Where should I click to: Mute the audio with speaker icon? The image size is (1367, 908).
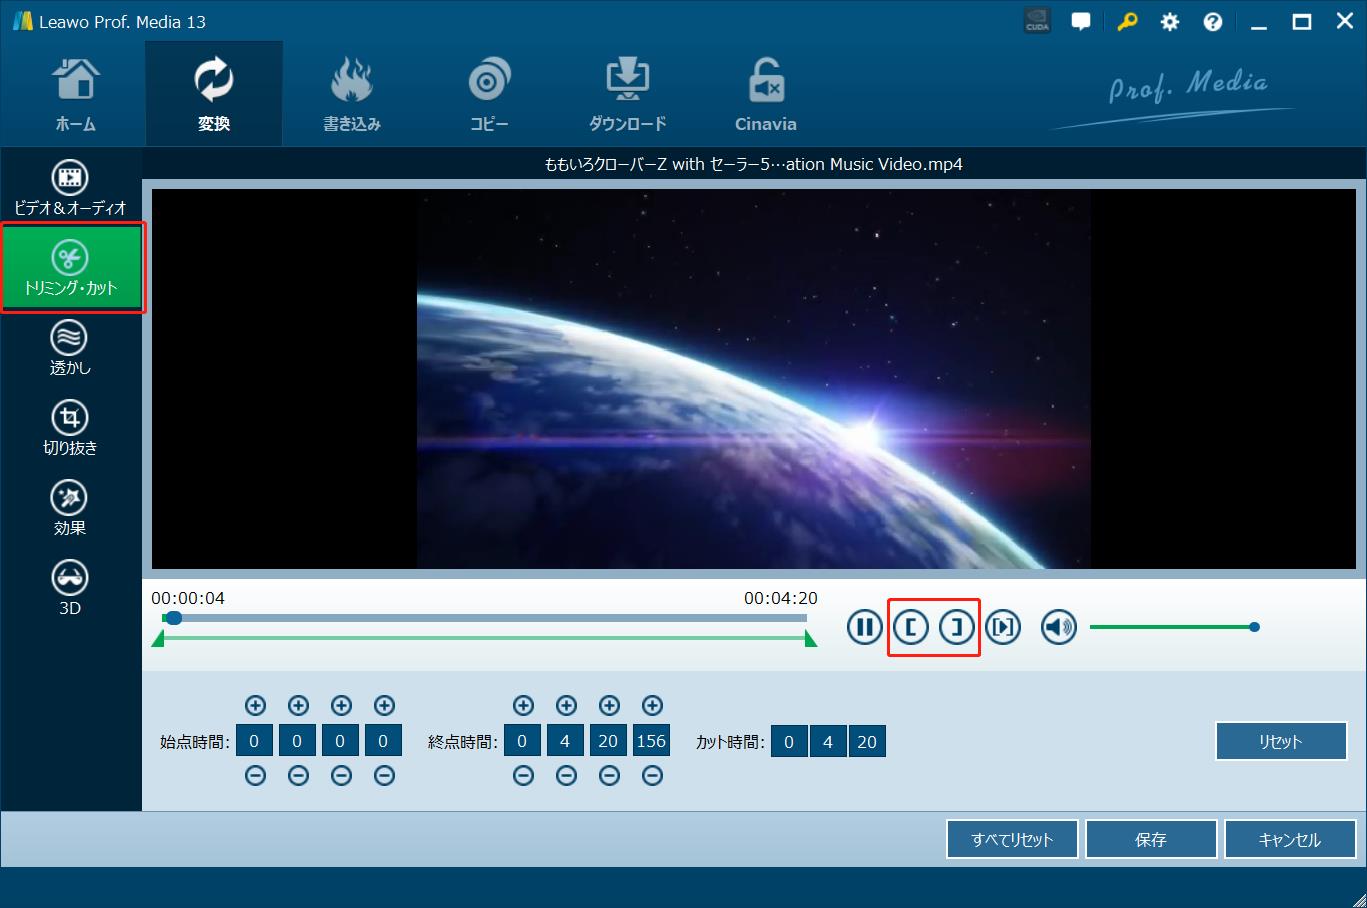click(x=1059, y=627)
